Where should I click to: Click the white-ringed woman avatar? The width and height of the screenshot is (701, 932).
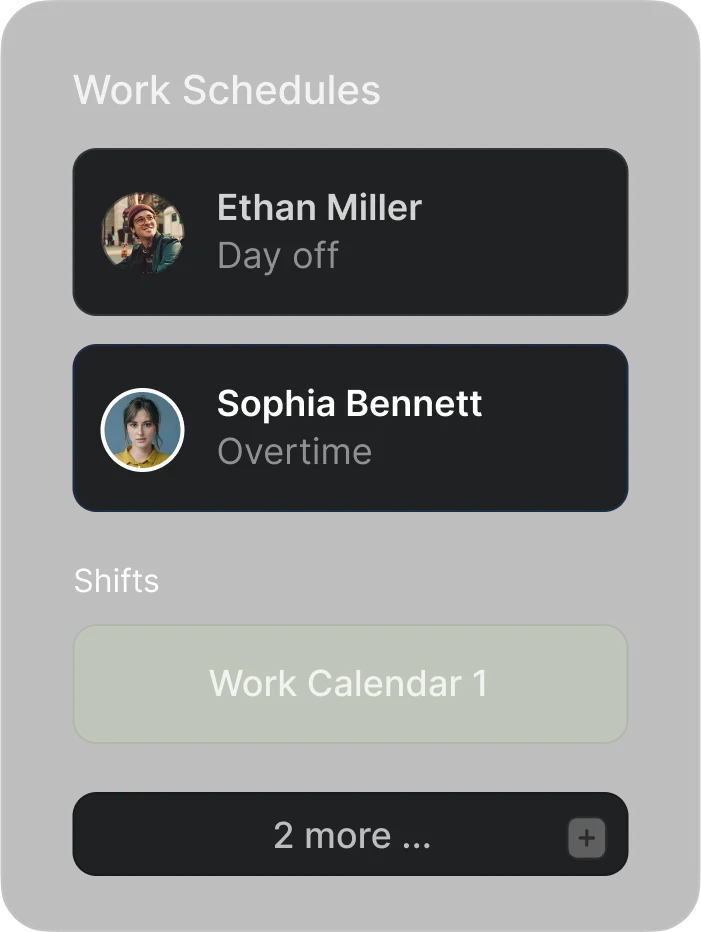click(x=143, y=430)
